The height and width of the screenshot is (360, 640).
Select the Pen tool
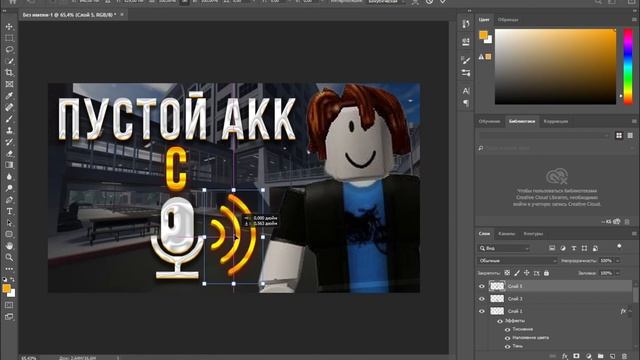point(9,200)
